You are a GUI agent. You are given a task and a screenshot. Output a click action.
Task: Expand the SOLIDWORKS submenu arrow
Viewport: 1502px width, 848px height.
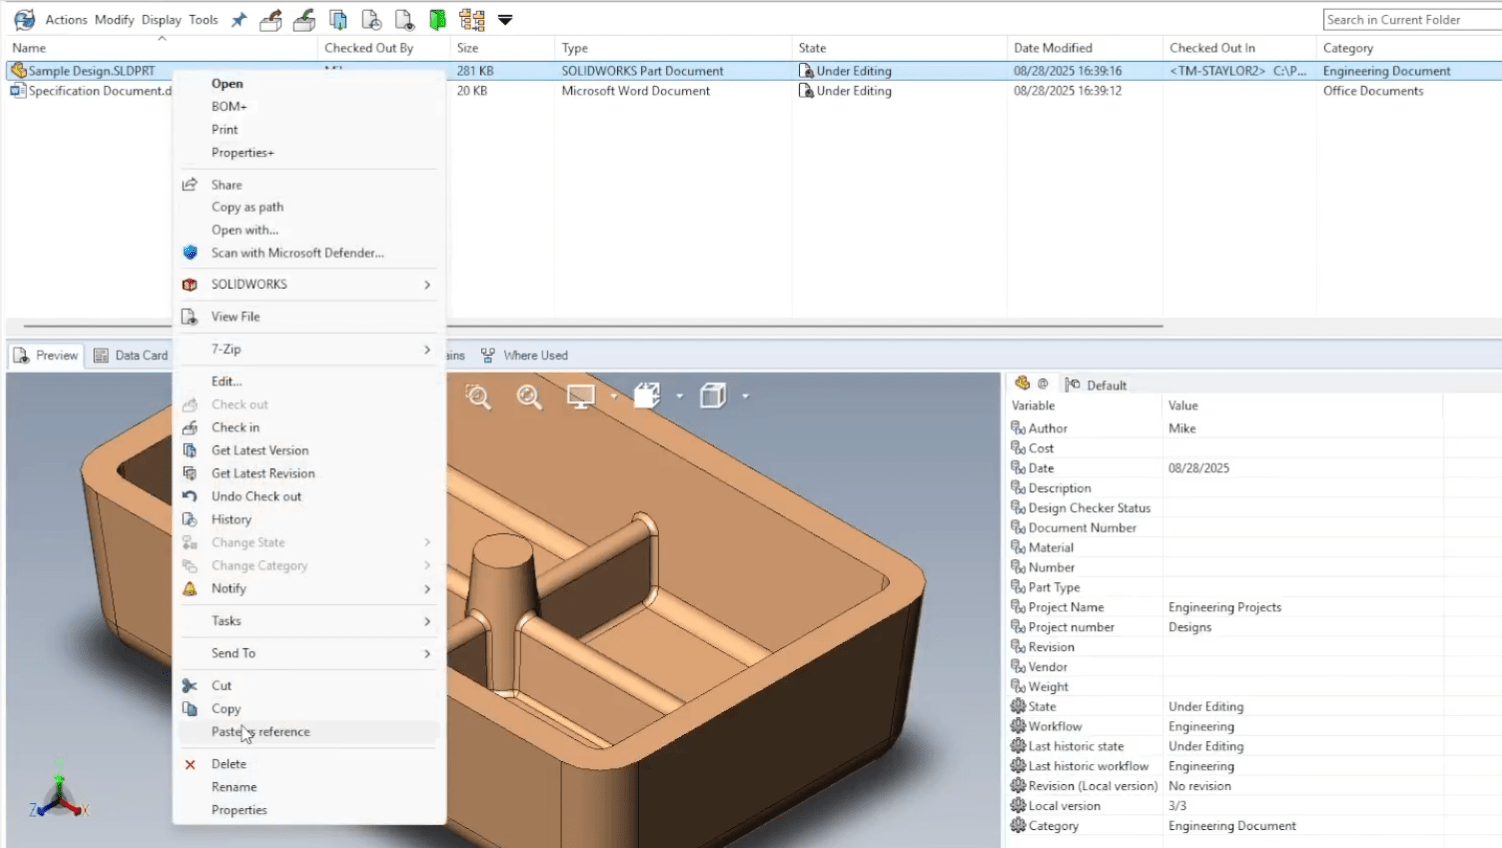coord(427,285)
